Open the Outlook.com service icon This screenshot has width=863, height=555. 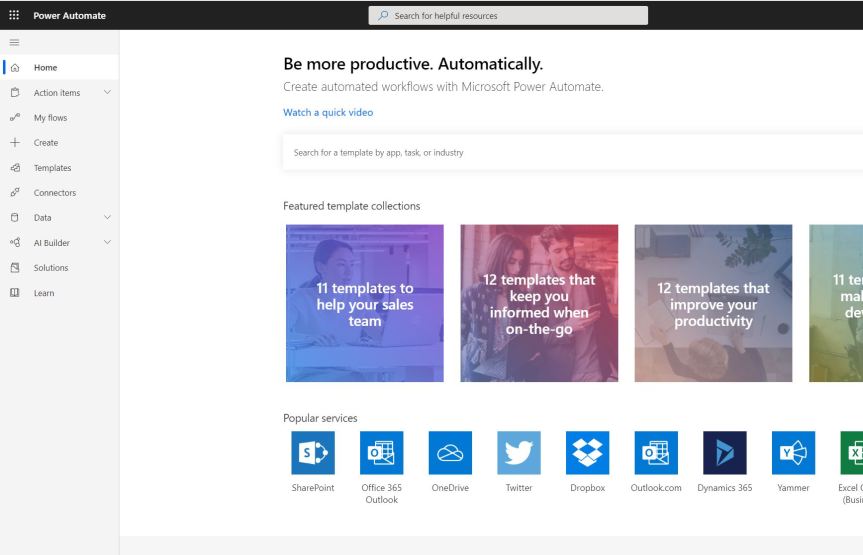656,453
